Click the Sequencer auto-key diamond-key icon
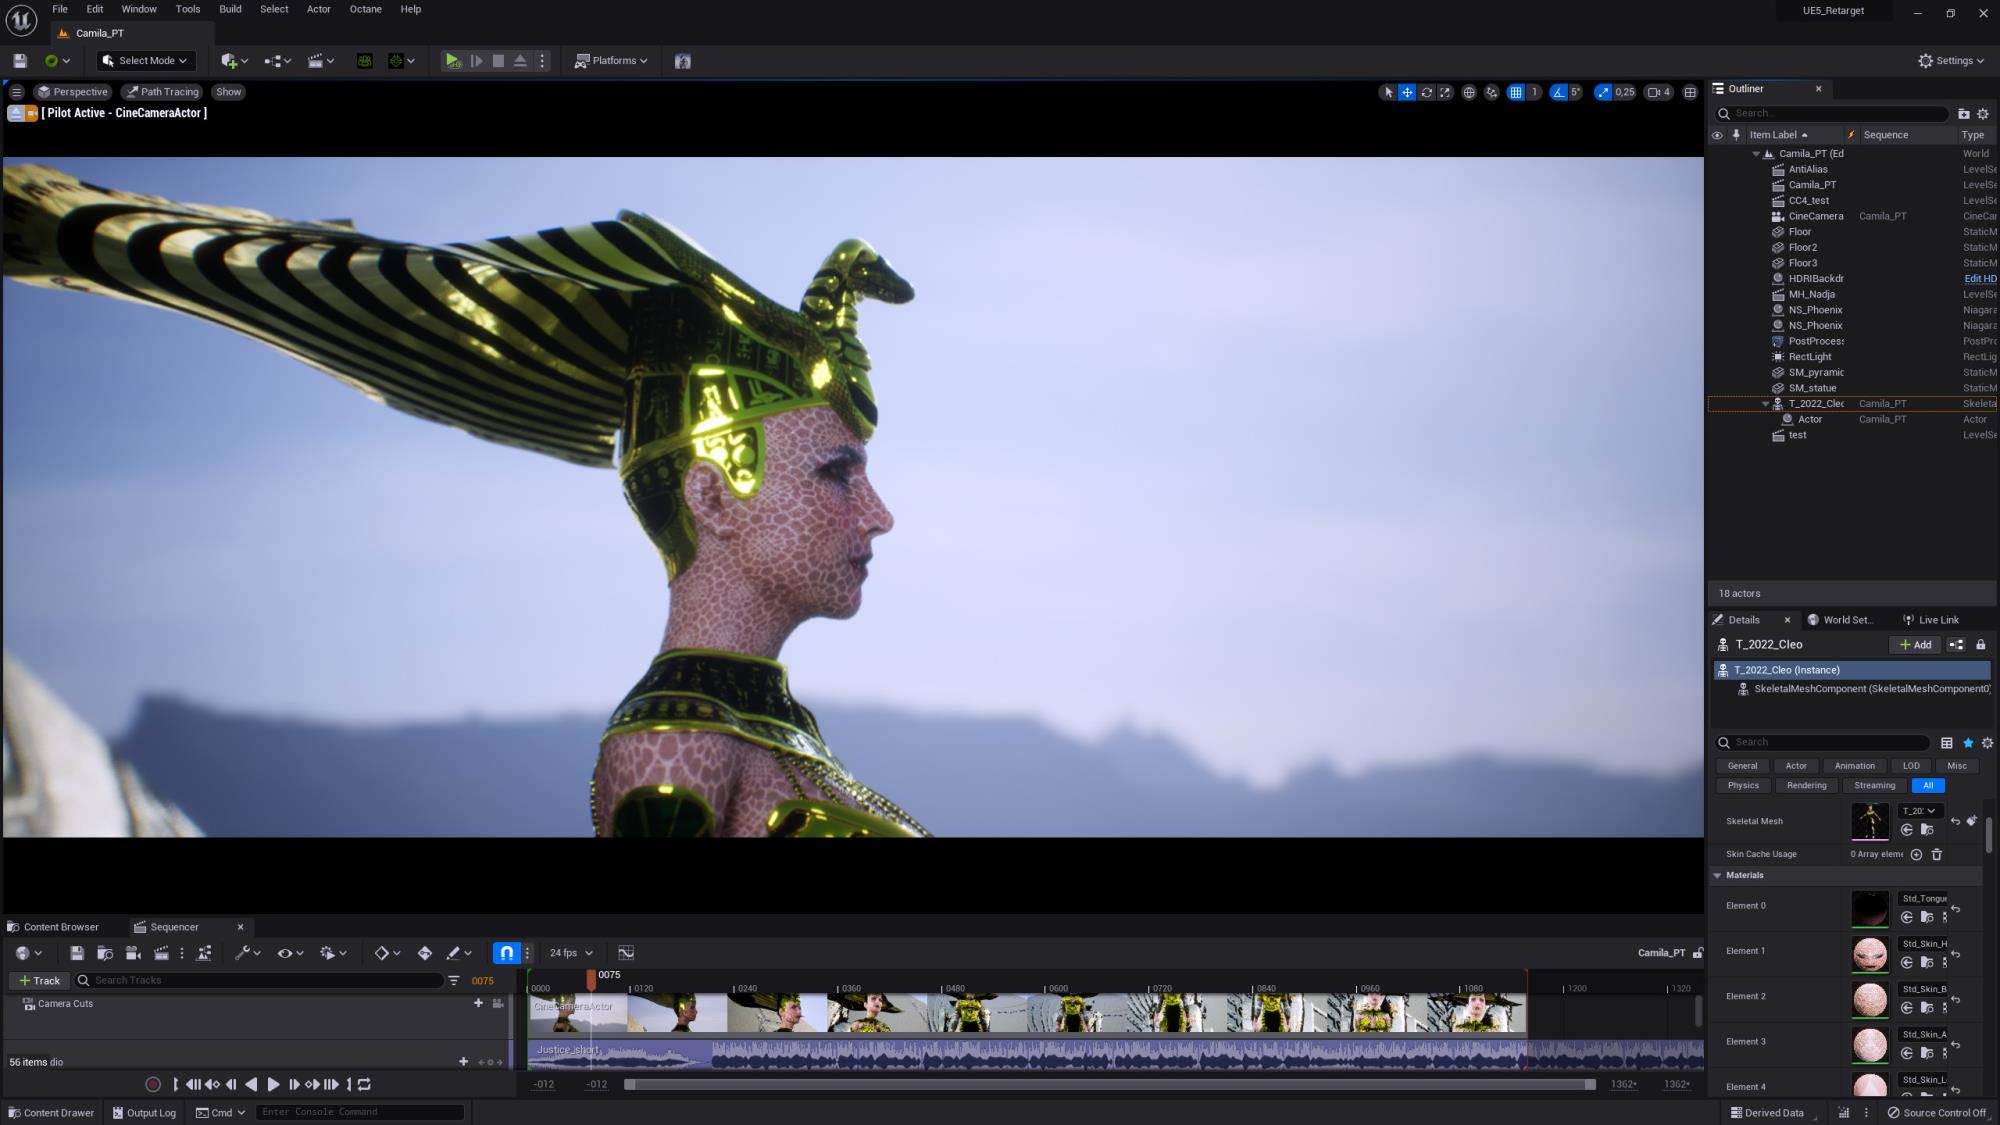Viewport: 2000px width, 1125px height. click(x=425, y=953)
